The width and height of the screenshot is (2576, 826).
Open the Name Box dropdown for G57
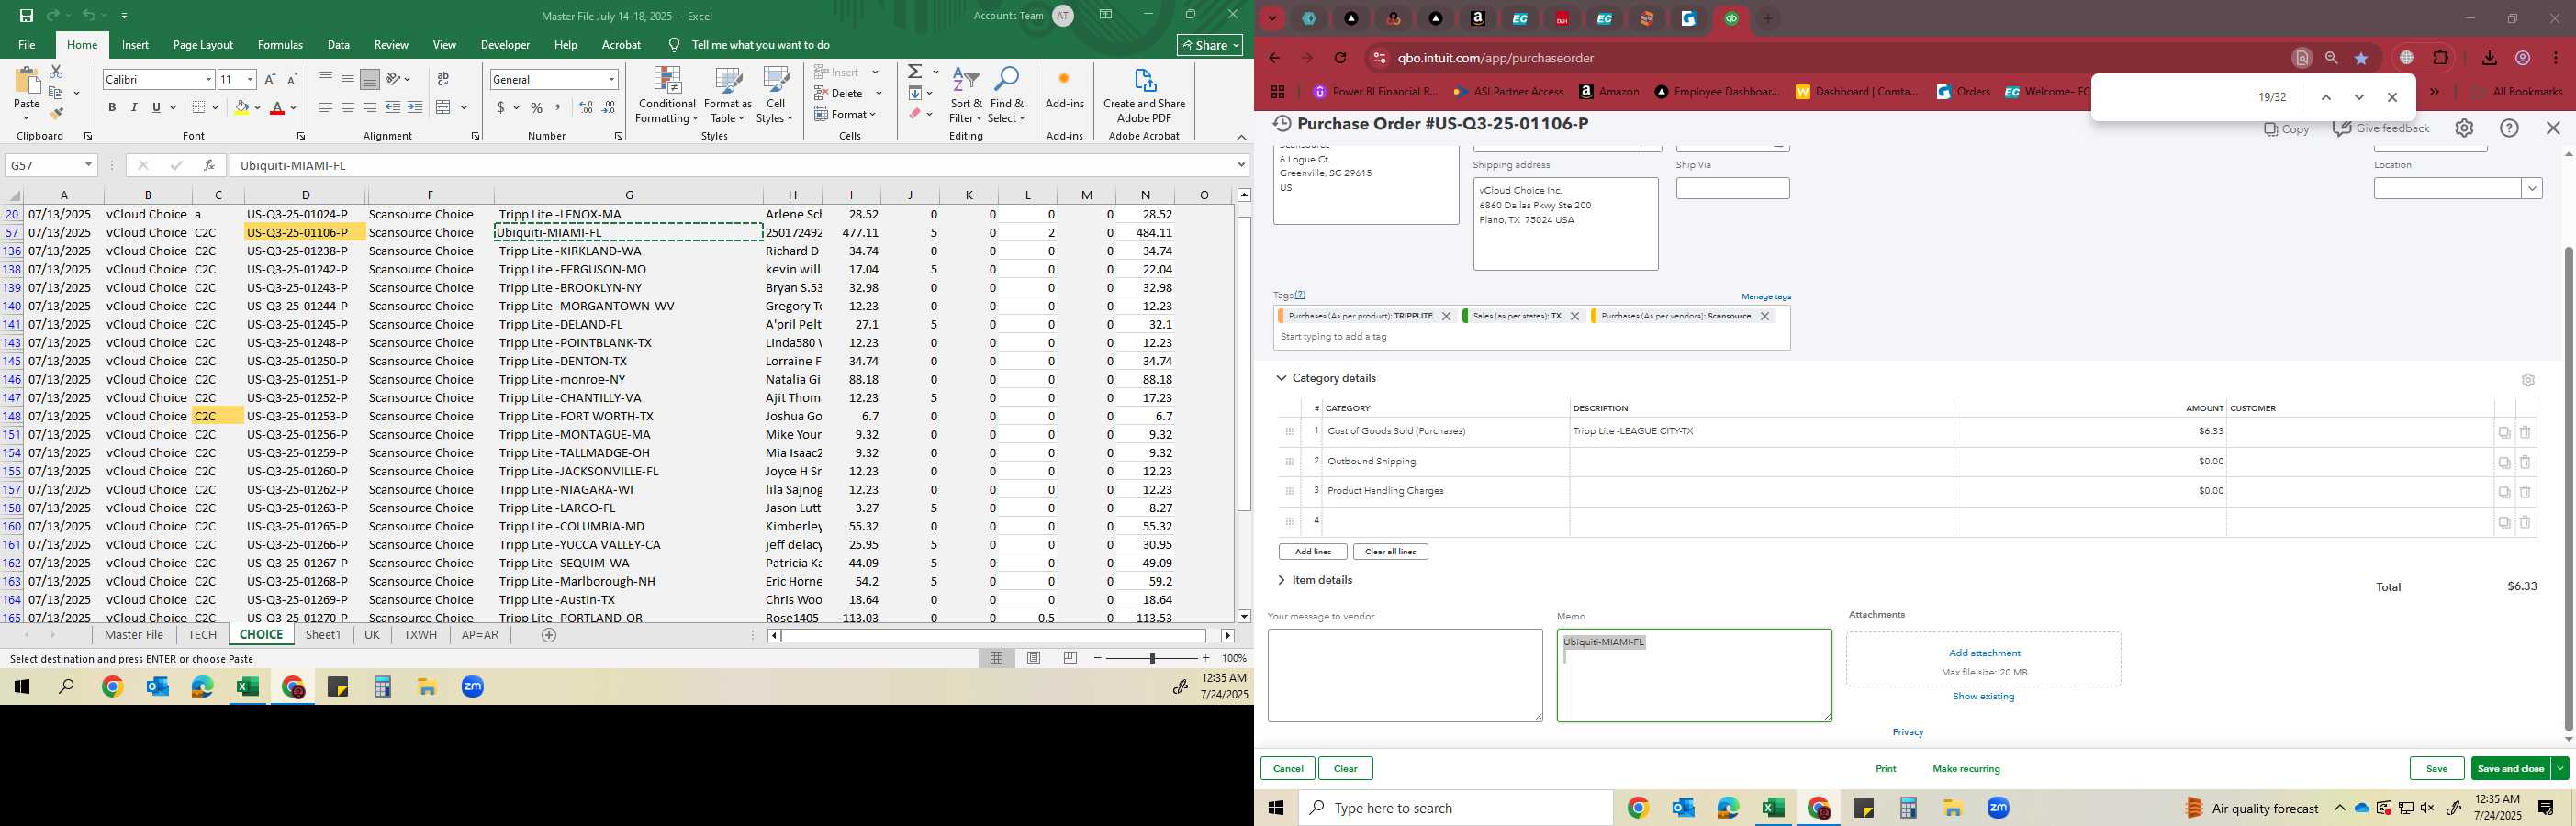click(x=88, y=165)
